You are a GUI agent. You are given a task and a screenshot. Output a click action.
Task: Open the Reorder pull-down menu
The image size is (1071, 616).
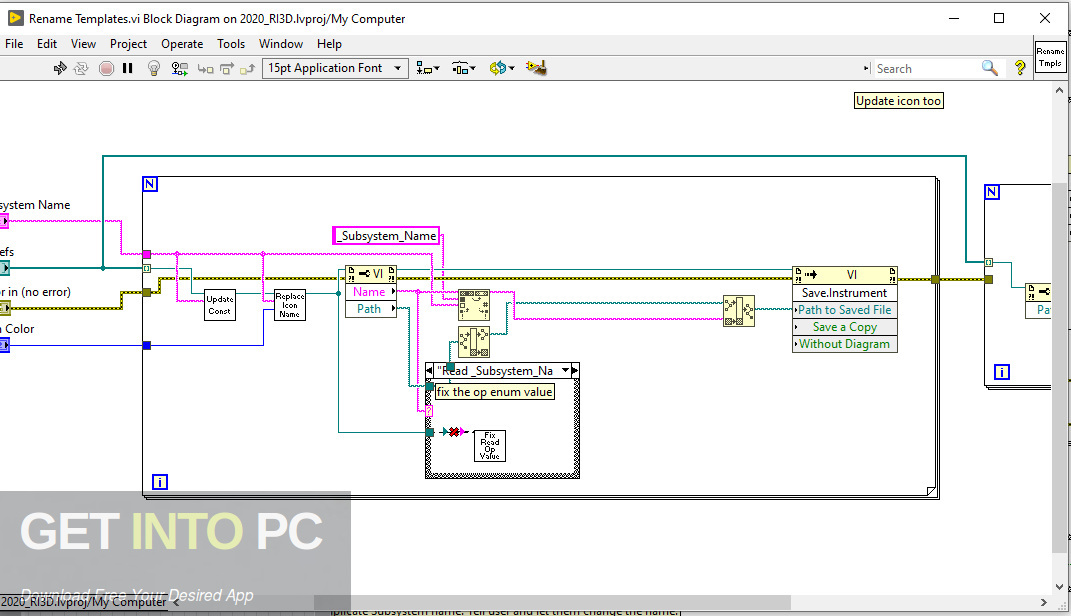[502, 68]
